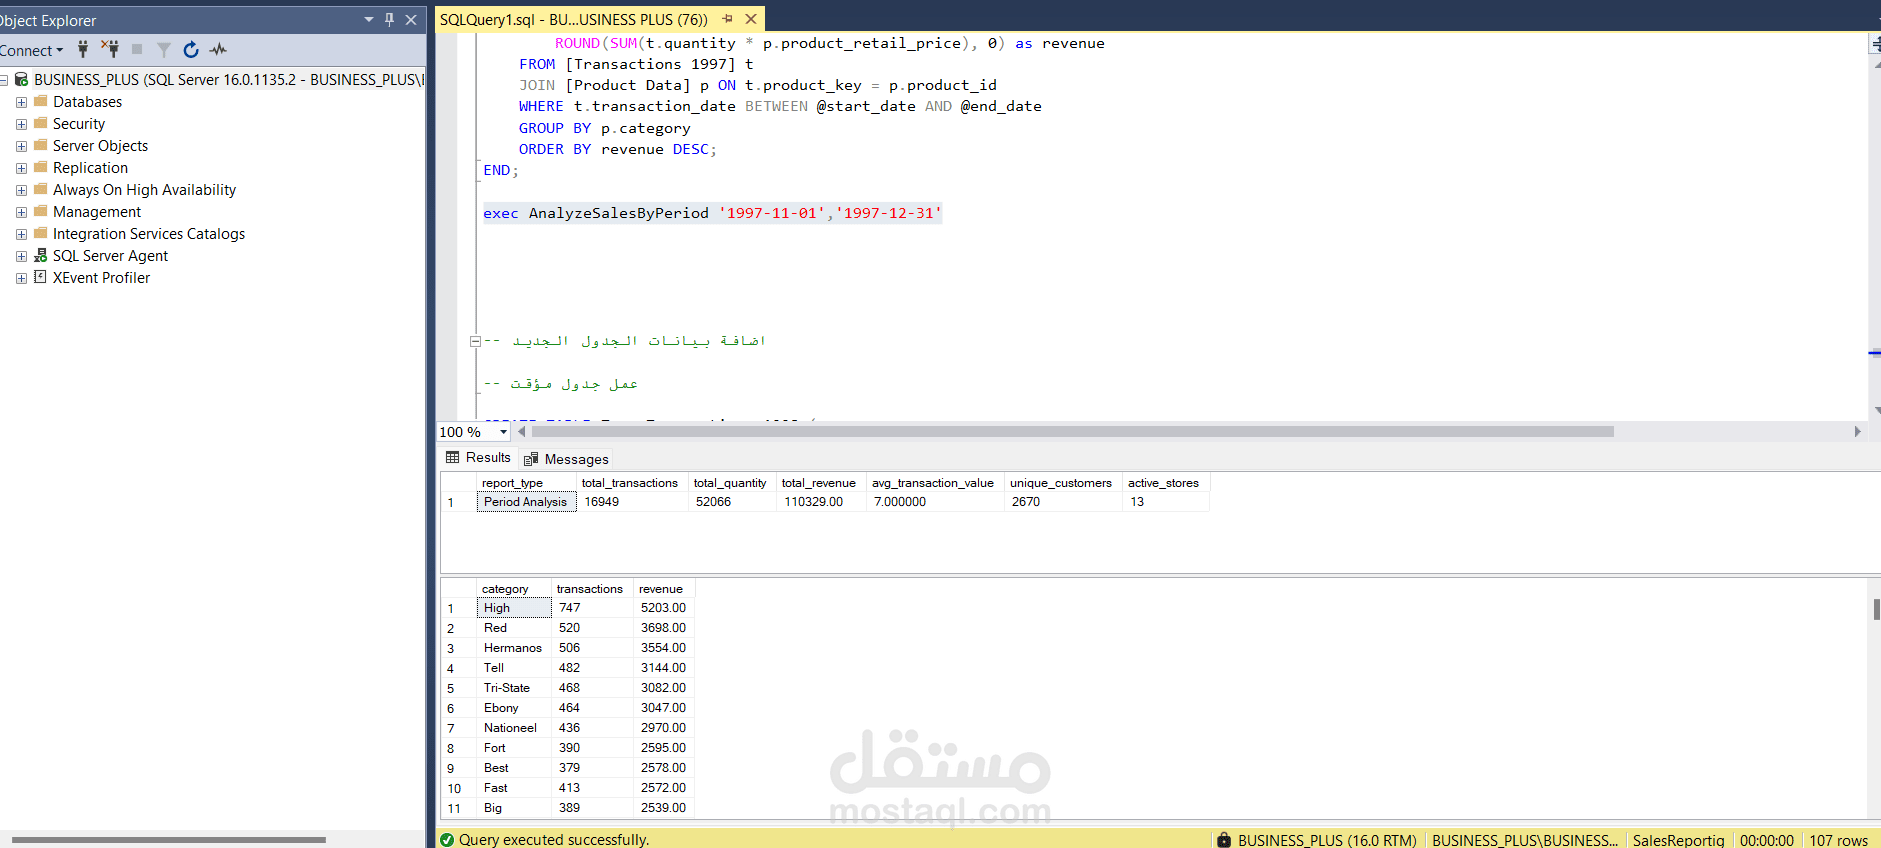Click the BUSINESS_PLUS server icon

(21, 79)
